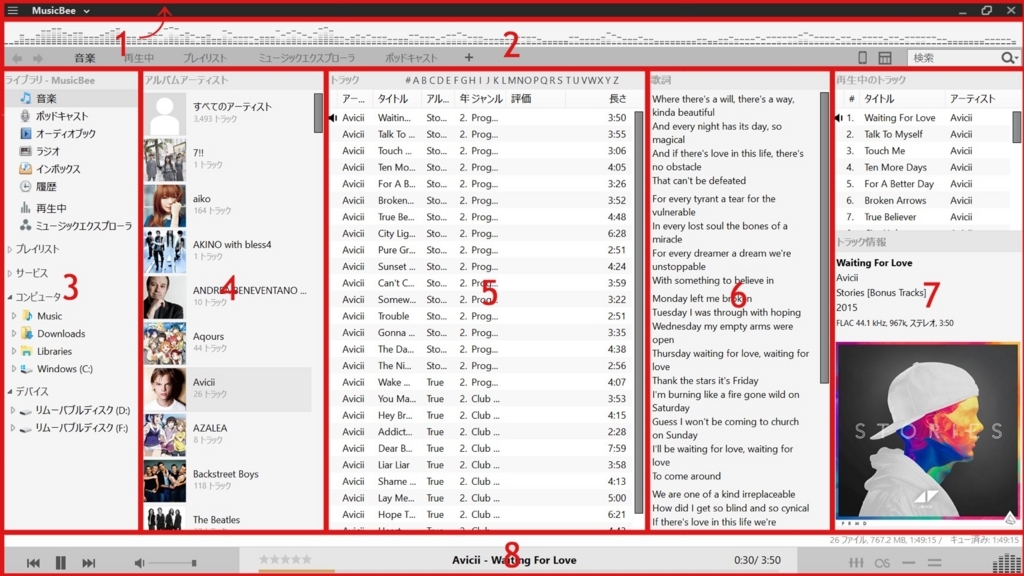Collapse the デバイス tree node

pyautogui.click(x=10, y=391)
